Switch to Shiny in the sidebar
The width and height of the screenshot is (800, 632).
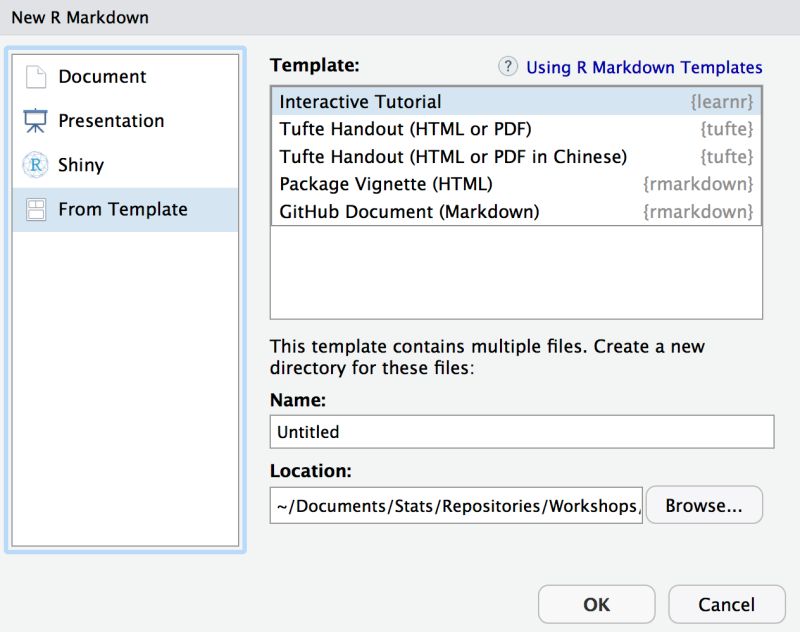[x=85, y=164]
